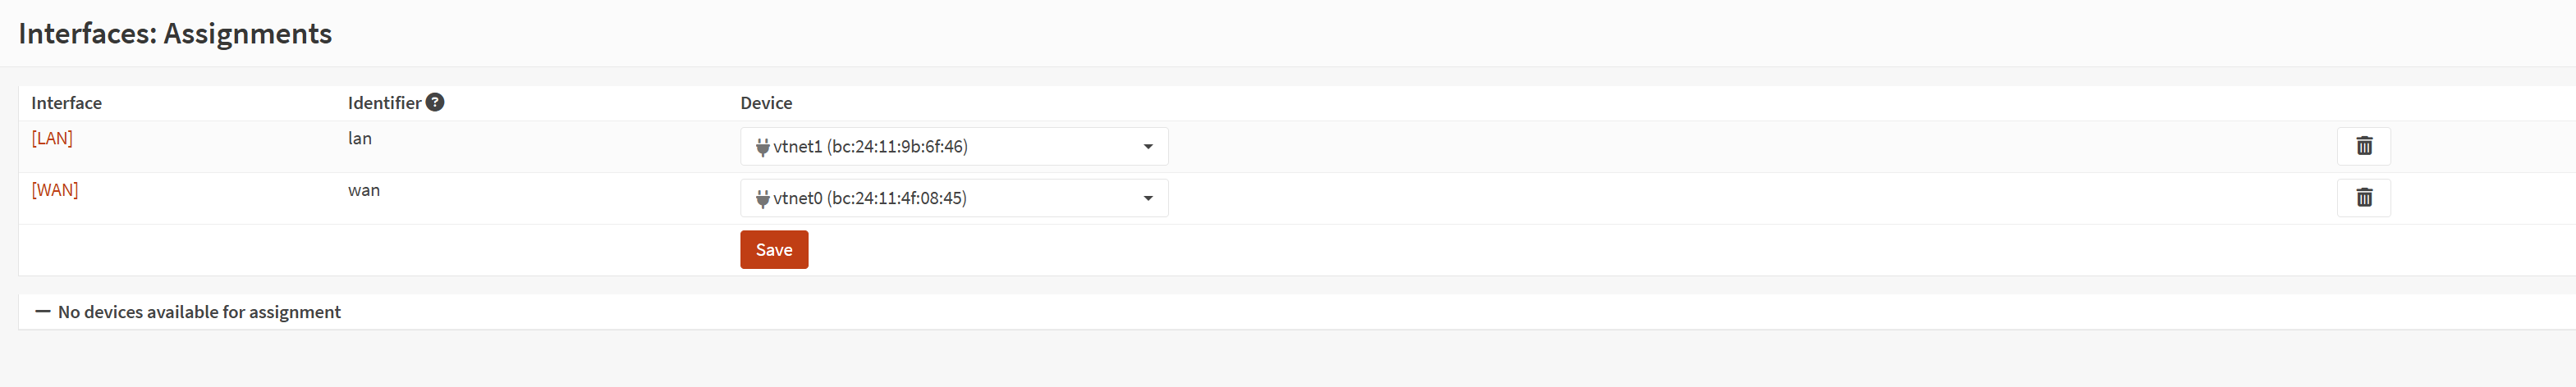Click the No devices available for assignment text
Image resolution: width=2576 pixels, height=387 pixels.
click(199, 312)
